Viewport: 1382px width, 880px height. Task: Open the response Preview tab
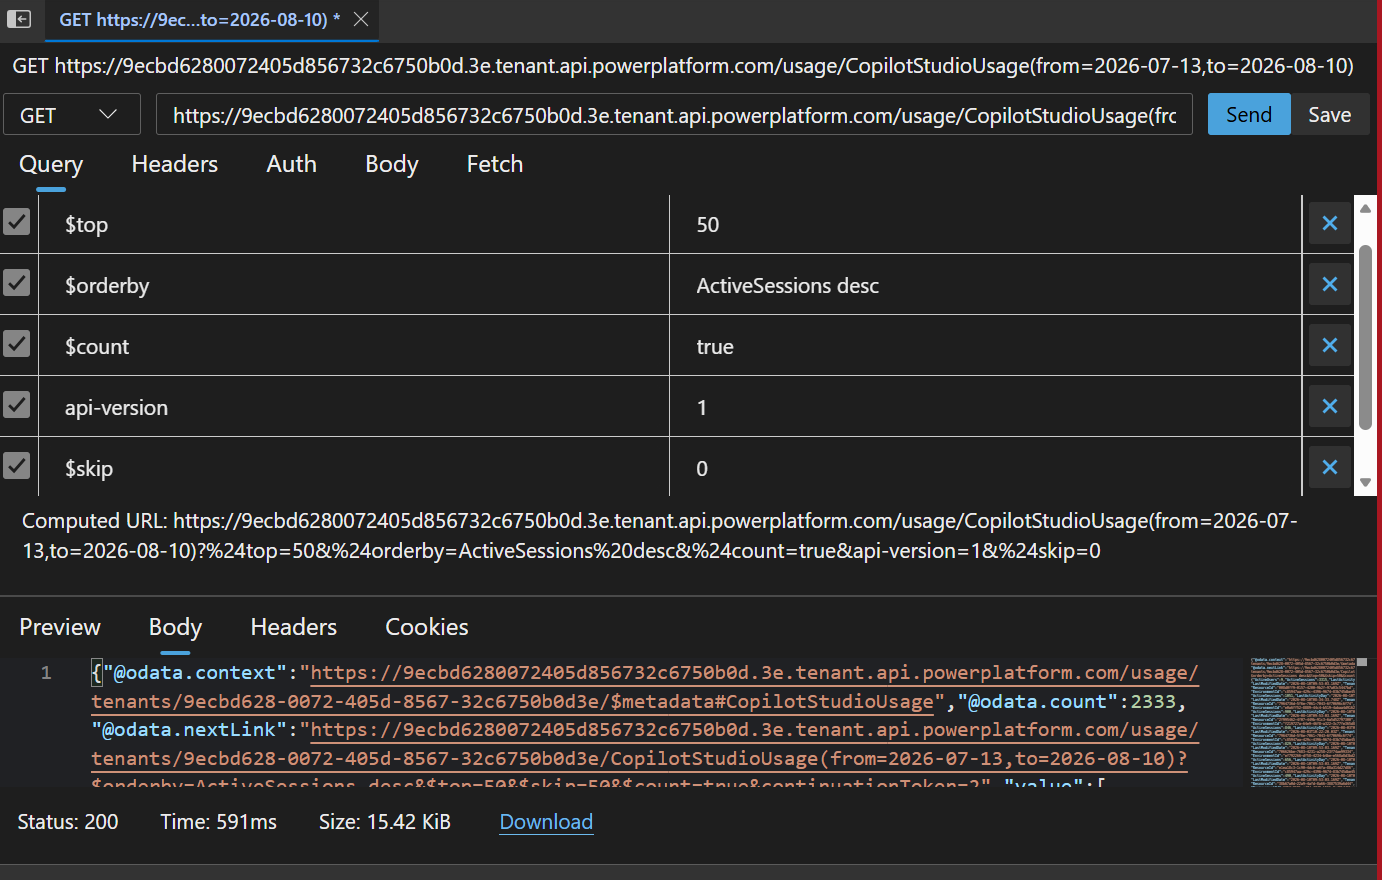click(x=60, y=627)
